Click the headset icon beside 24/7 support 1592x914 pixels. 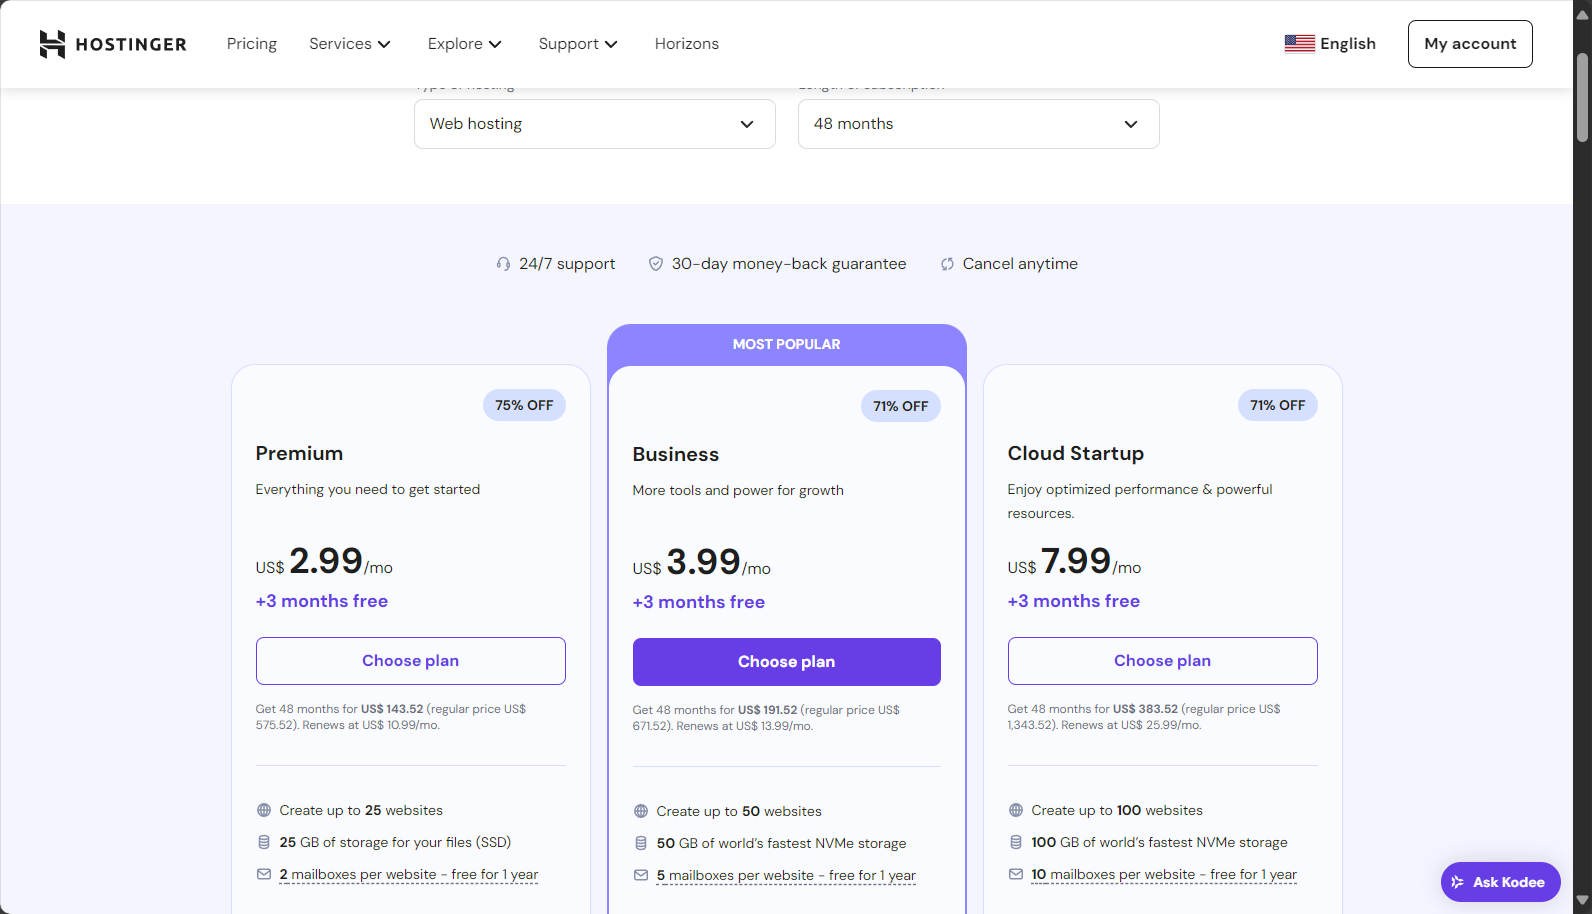[x=503, y=264]
